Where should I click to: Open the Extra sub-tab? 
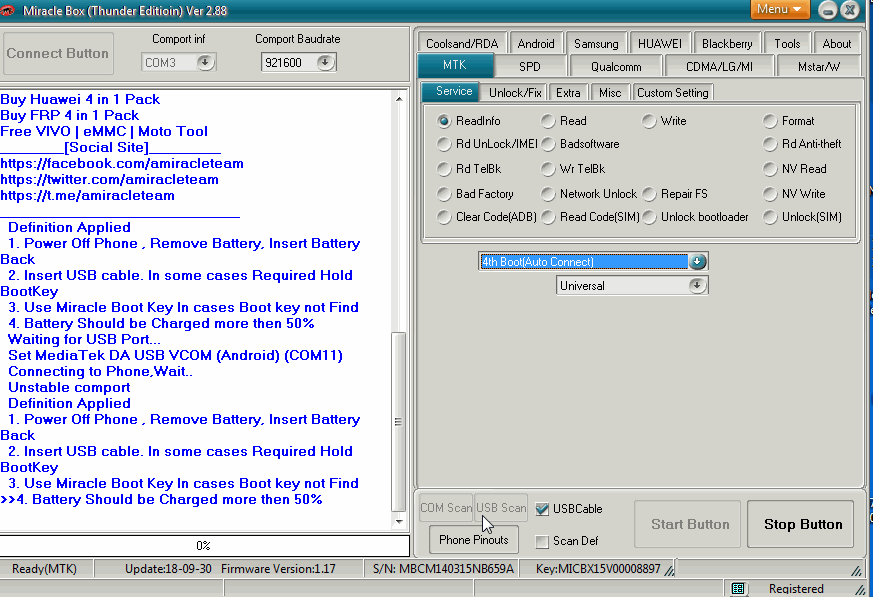click(568, 92)
